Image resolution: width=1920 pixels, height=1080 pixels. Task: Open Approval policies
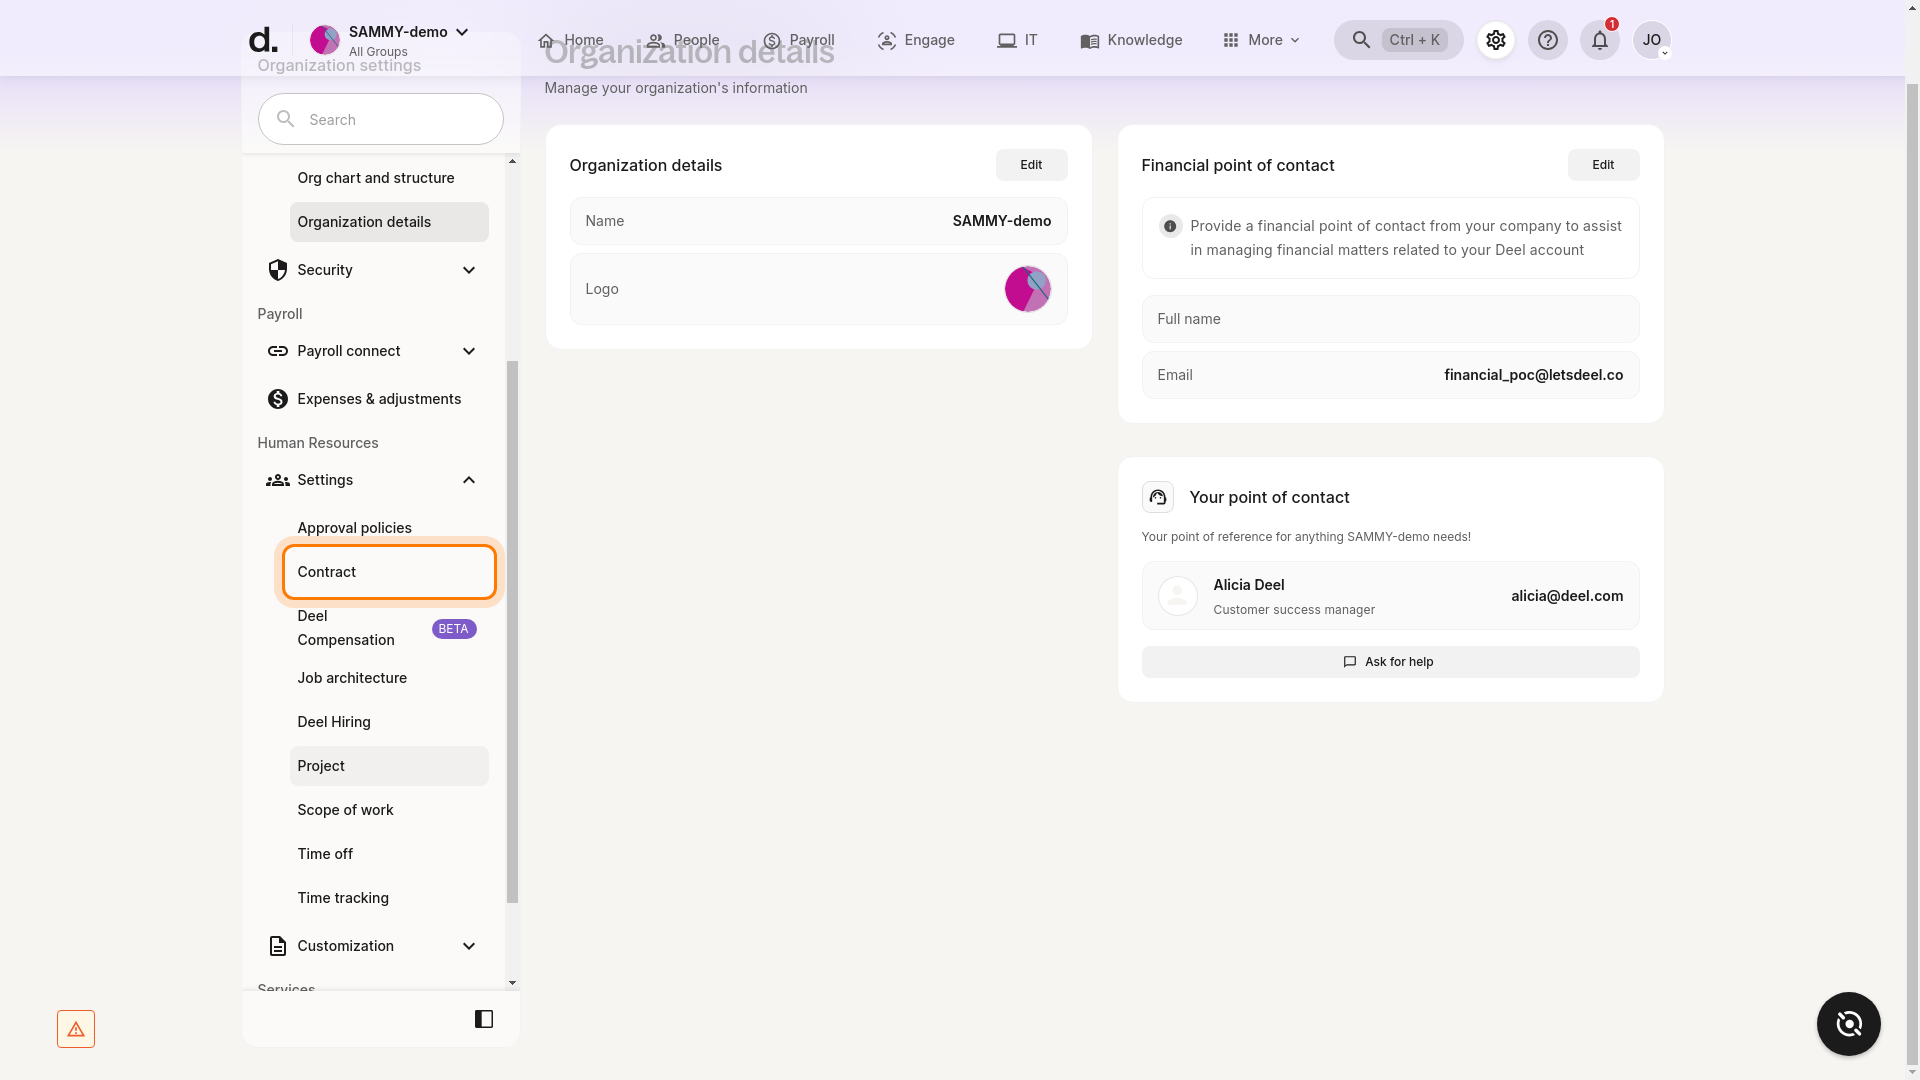click(389, 528)
